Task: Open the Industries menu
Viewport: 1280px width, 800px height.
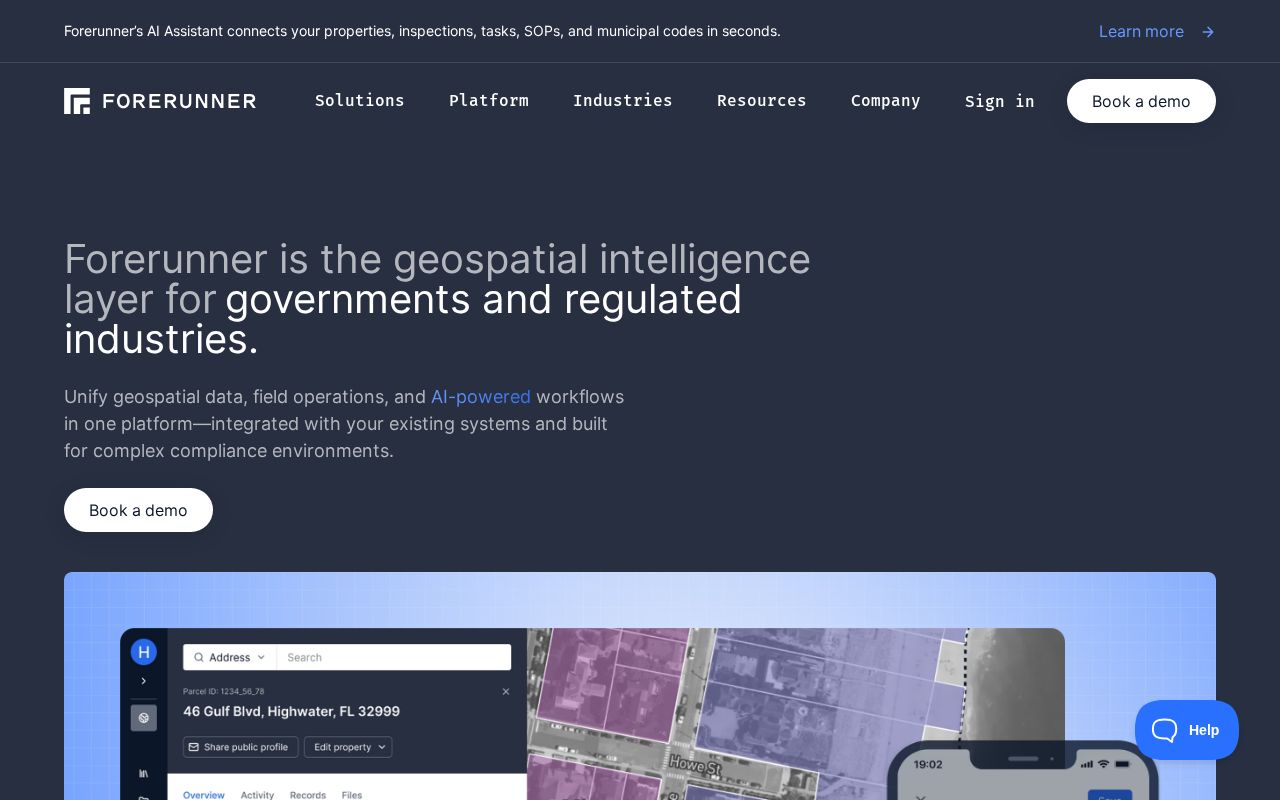Action: click(x=623, y=101)
